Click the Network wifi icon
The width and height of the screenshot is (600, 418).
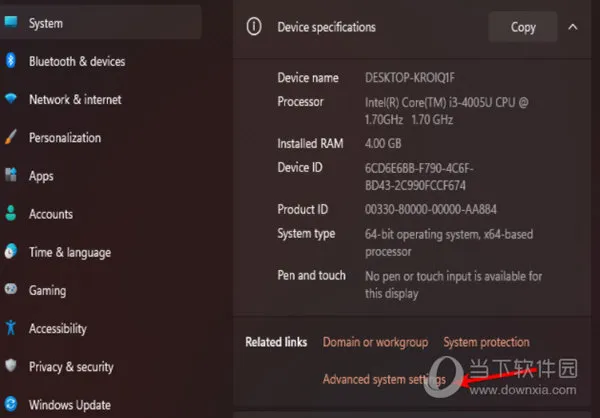tap(11, 98)
